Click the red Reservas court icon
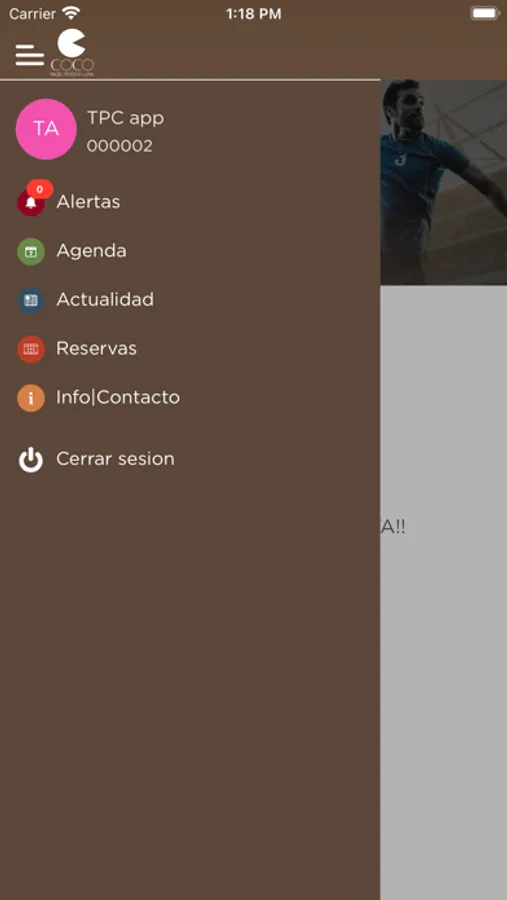Image resolution: width=507 pixels, height=900 pixels. coord(31,349)
